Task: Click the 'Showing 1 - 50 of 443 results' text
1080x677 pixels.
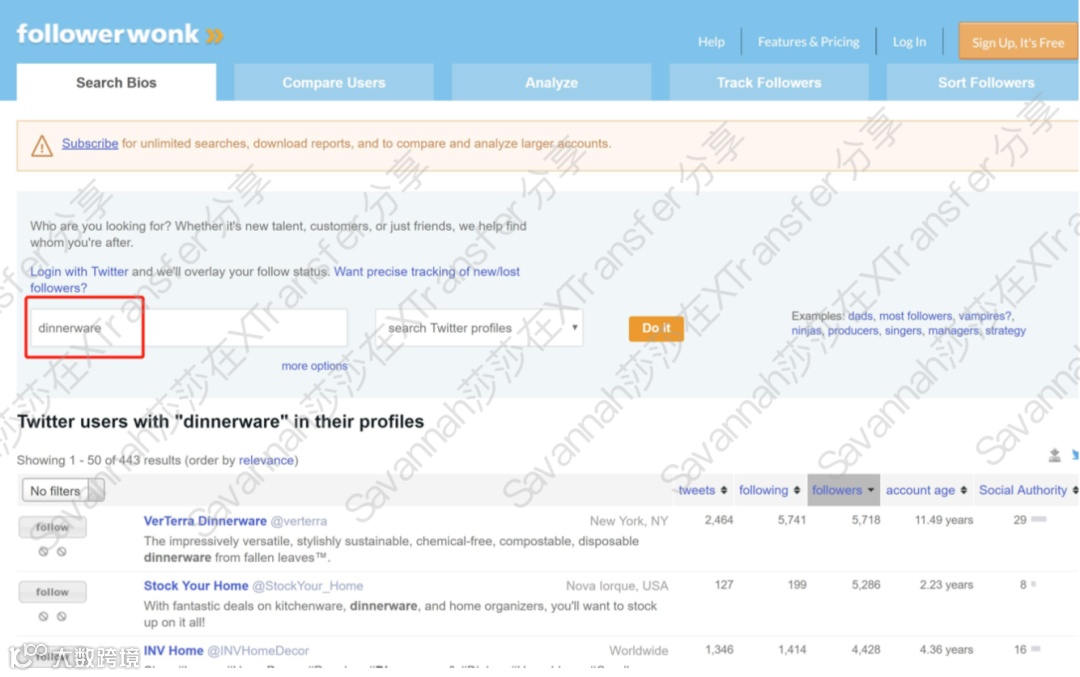Action: [x=98, y=460]
